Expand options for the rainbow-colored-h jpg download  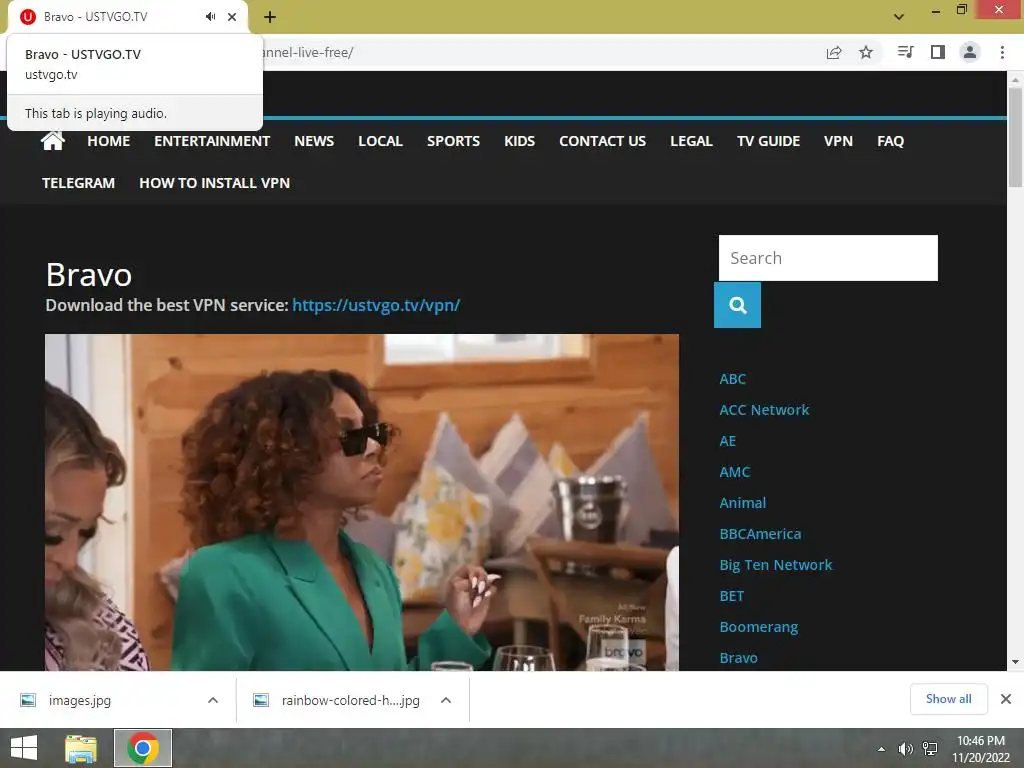pyautogui.click(x=446, y=700)
